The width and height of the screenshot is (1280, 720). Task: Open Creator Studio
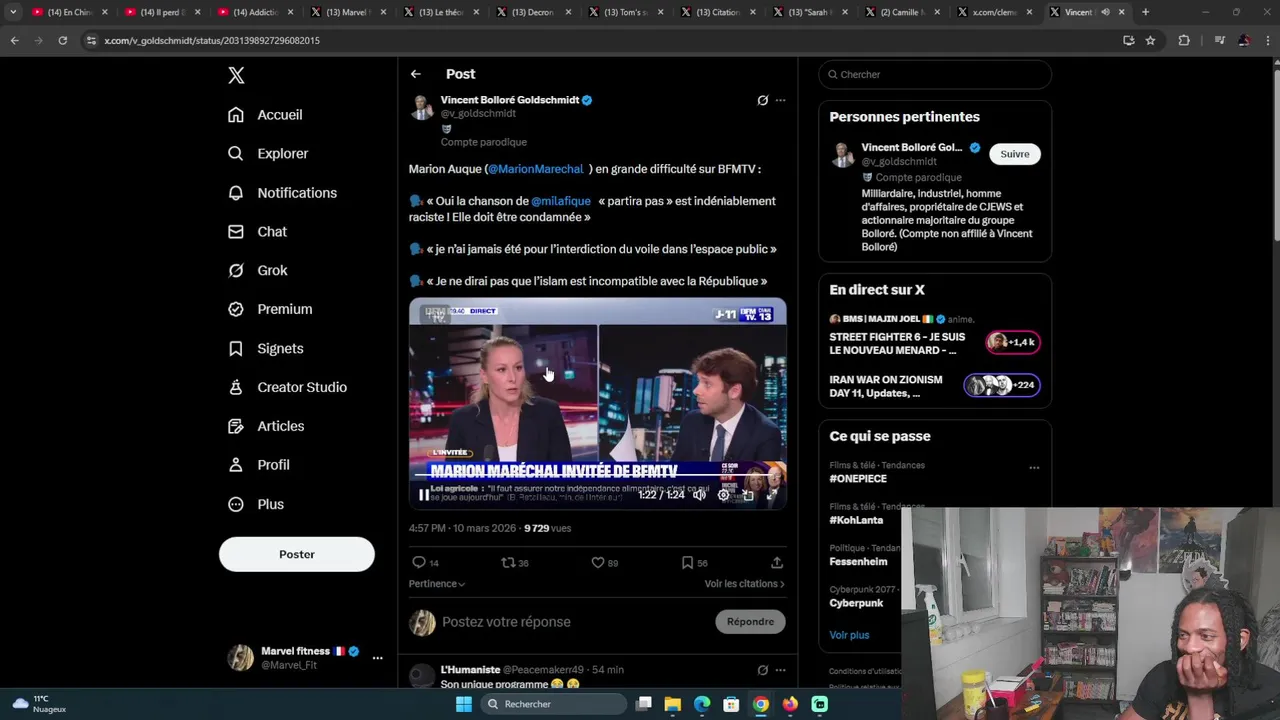(287, 388)
